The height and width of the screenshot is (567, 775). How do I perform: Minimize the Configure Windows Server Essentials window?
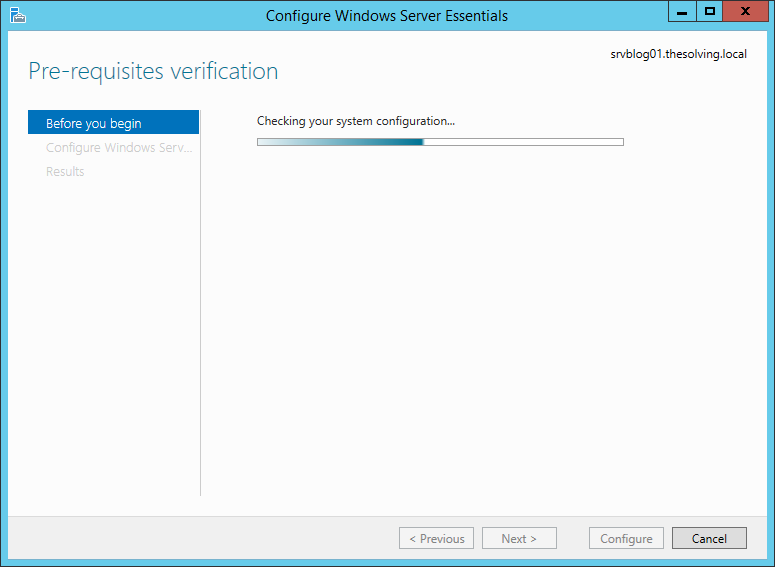[x=682, y=11]
